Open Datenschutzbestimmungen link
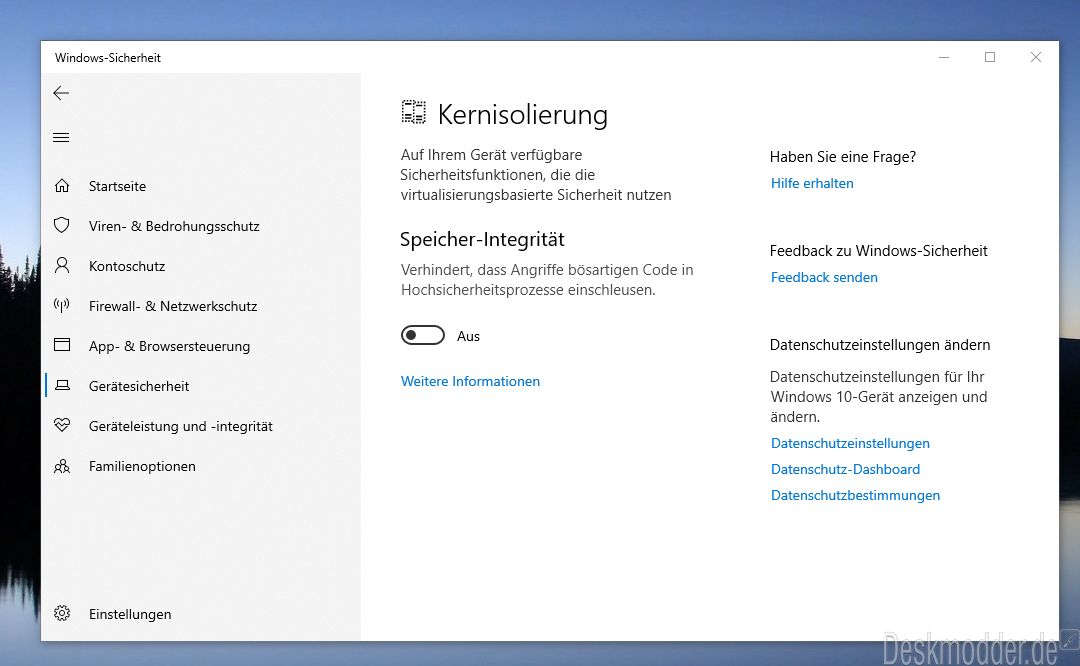 855,495
